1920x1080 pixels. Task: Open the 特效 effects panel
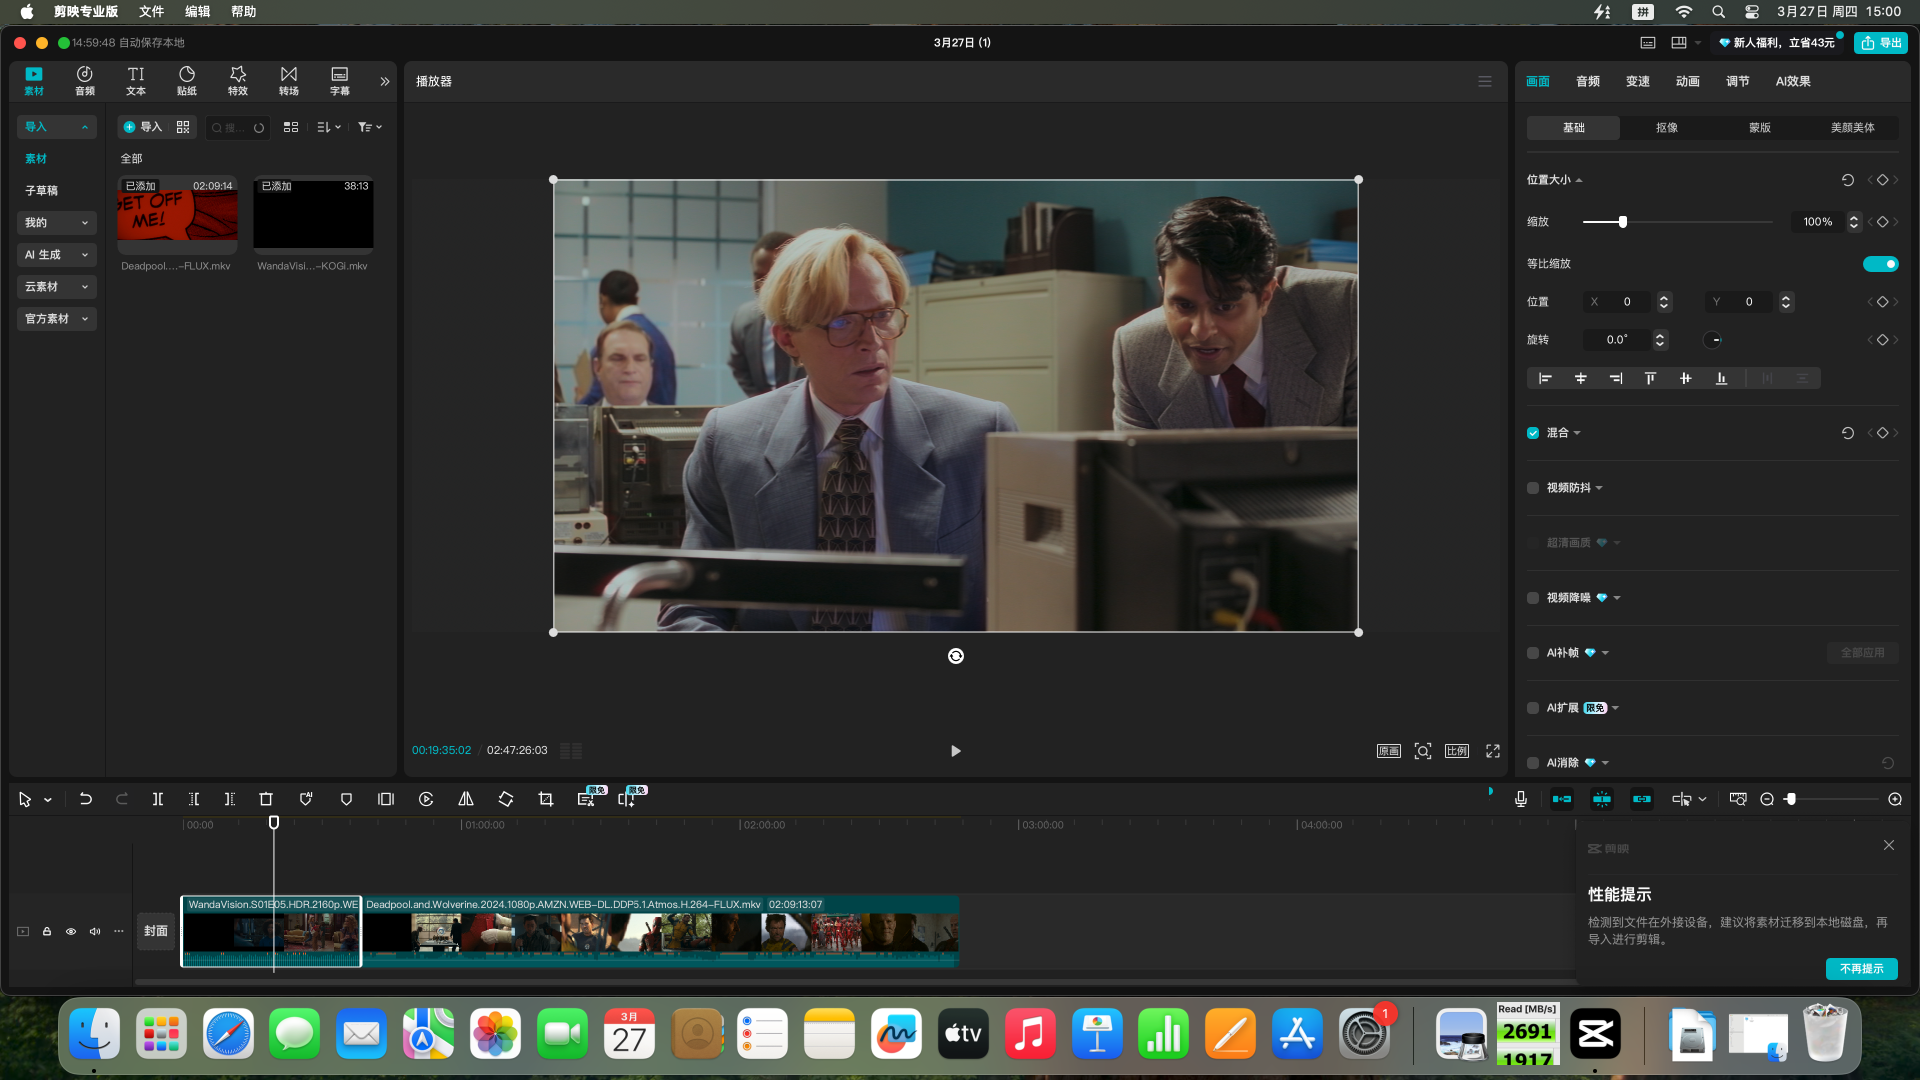[238, 81]
